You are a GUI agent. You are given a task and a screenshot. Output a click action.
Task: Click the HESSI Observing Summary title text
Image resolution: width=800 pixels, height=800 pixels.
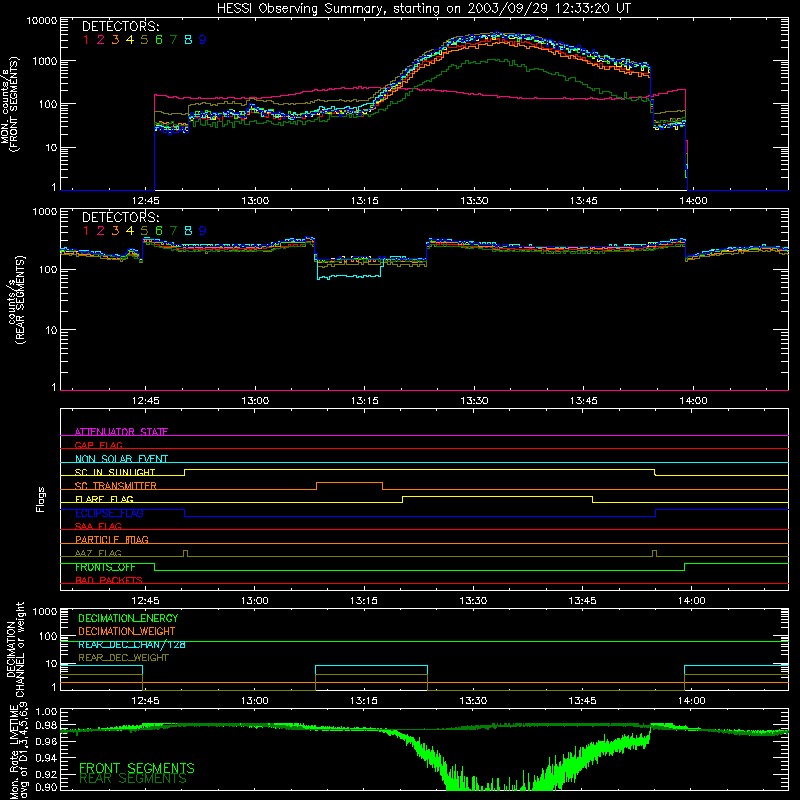coord(423,8)
